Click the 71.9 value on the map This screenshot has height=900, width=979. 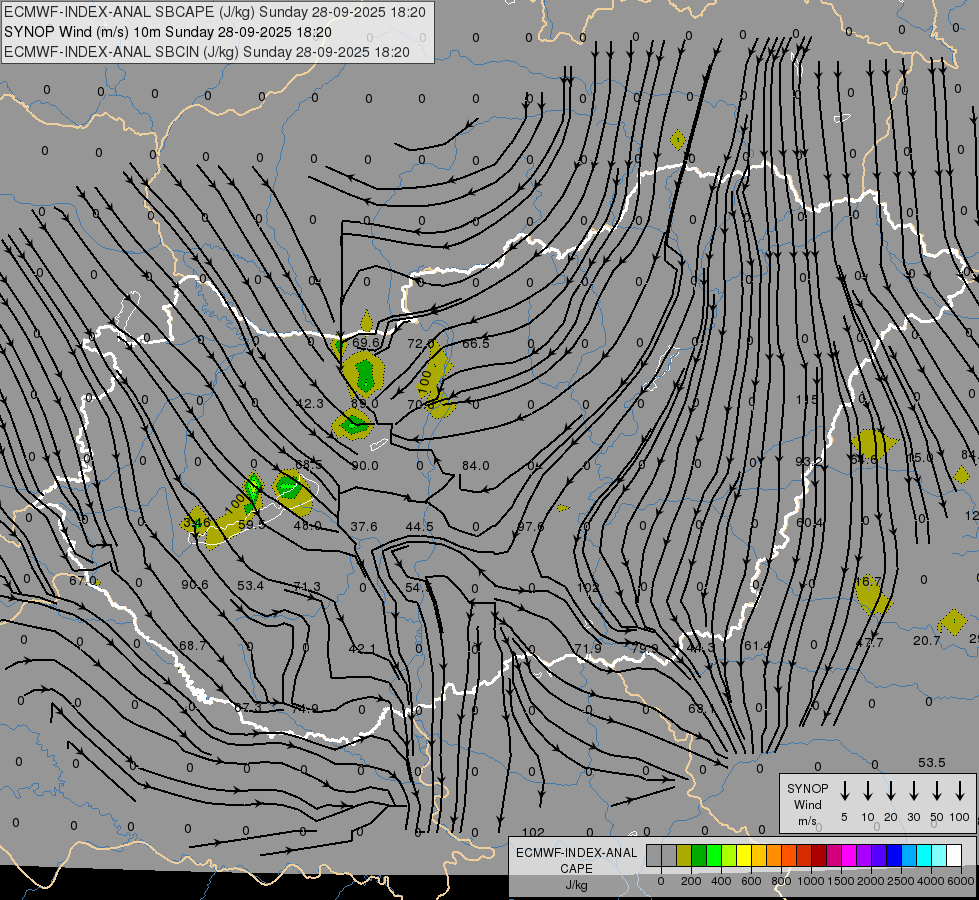[x=588, y=648]
